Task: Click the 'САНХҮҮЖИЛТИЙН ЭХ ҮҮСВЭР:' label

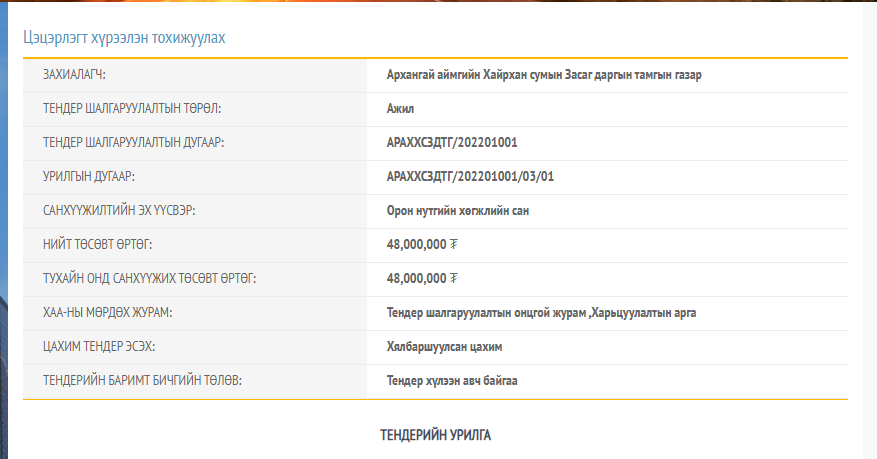Action: [x=118, y=211]
